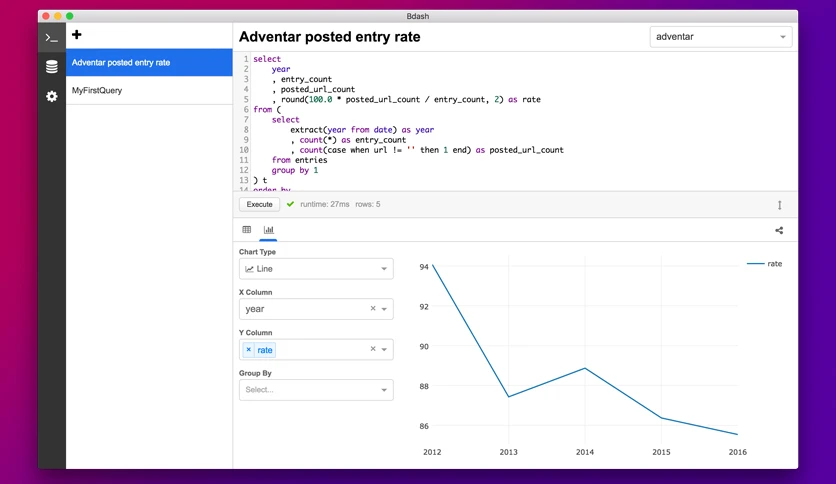
Task: Click the share icon for the query
Action: point(779,230)
